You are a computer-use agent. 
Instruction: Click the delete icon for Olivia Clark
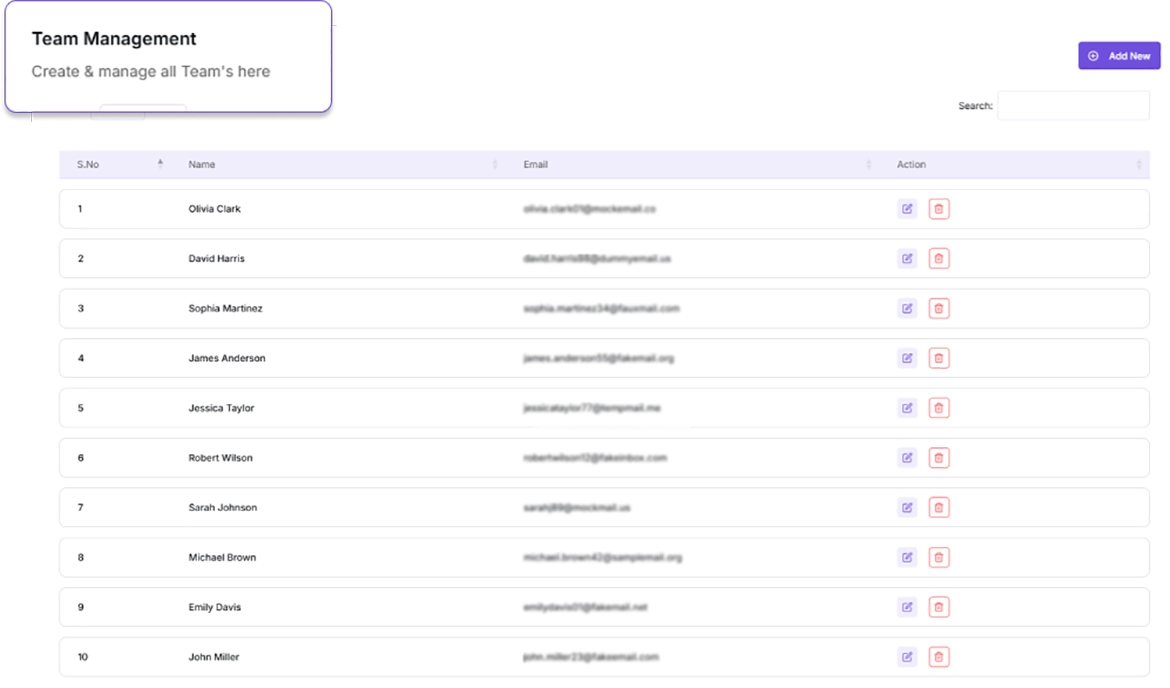point(938,209)
